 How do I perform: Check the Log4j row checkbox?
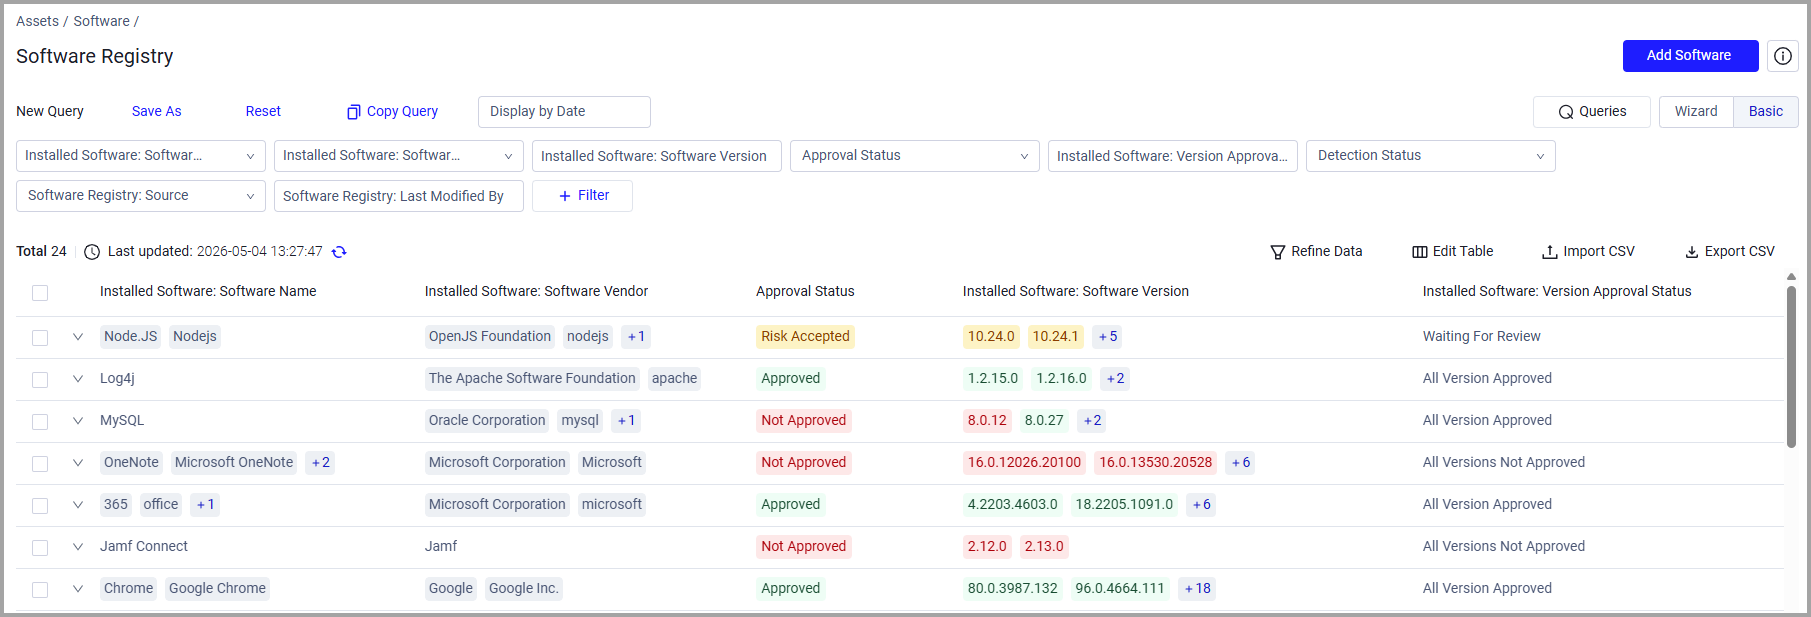[x=40, y=380]
